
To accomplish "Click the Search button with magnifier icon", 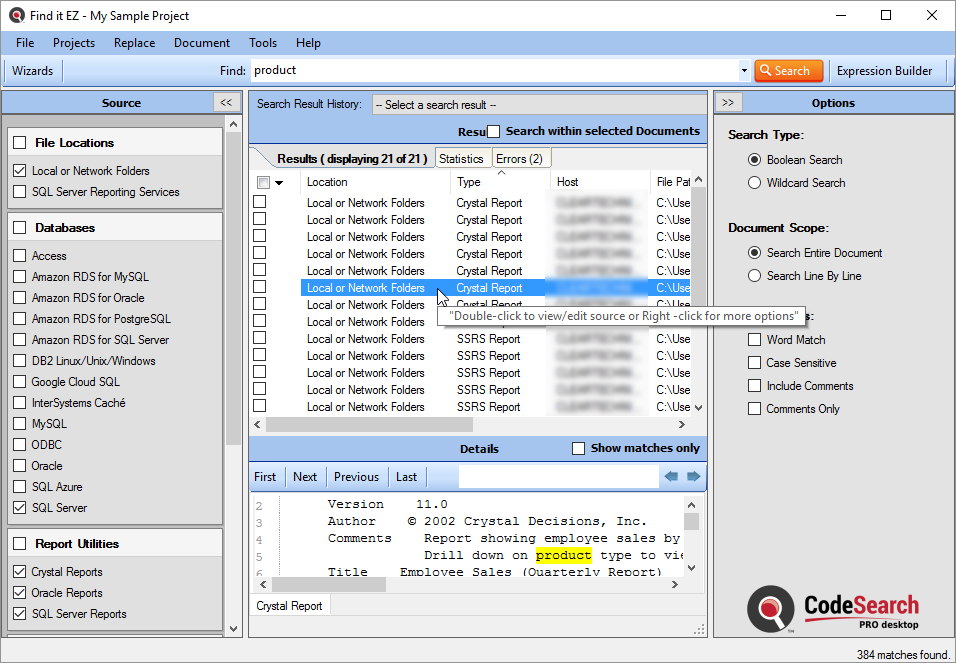I will [x=788, y=71].
